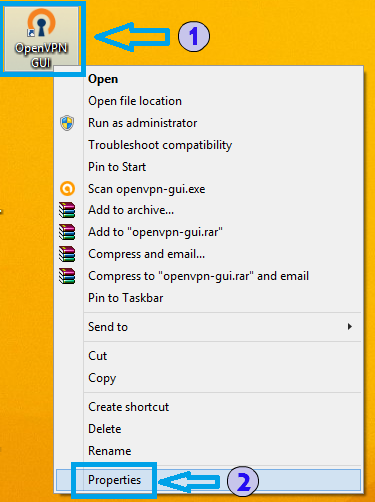
Task: Click the WinRAR icon beside Add to "openvpn-gui.rar"
Action: click(67, 232)
